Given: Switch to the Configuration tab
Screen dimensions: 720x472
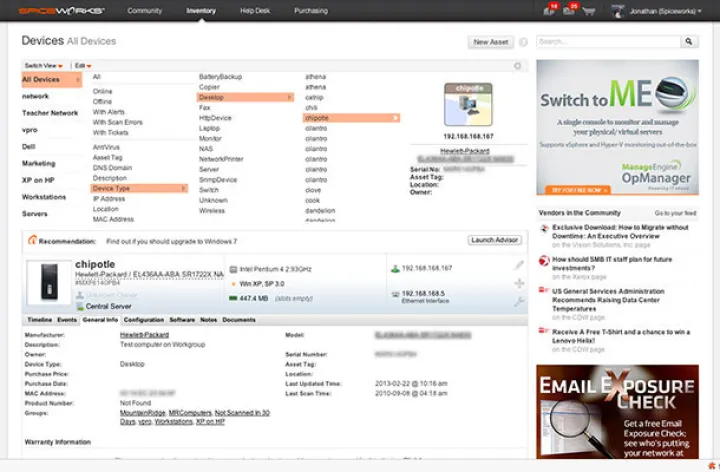Looking at the screenshot, I should (144, 320).
